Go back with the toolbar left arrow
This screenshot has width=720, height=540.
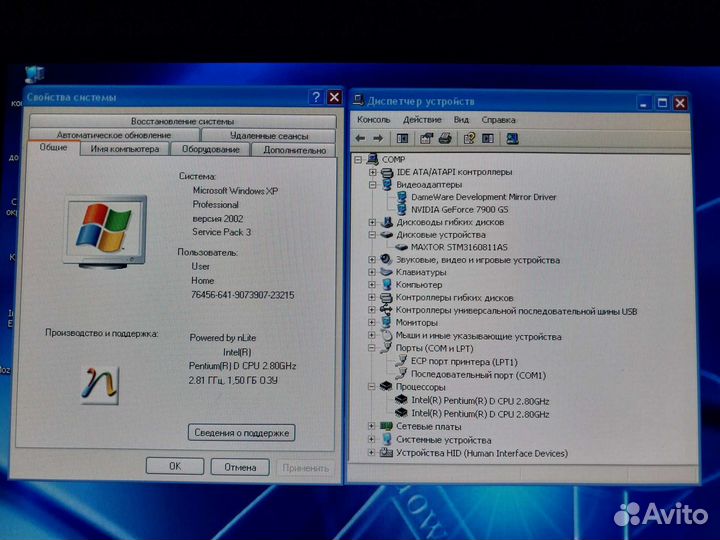click(360, 138)
